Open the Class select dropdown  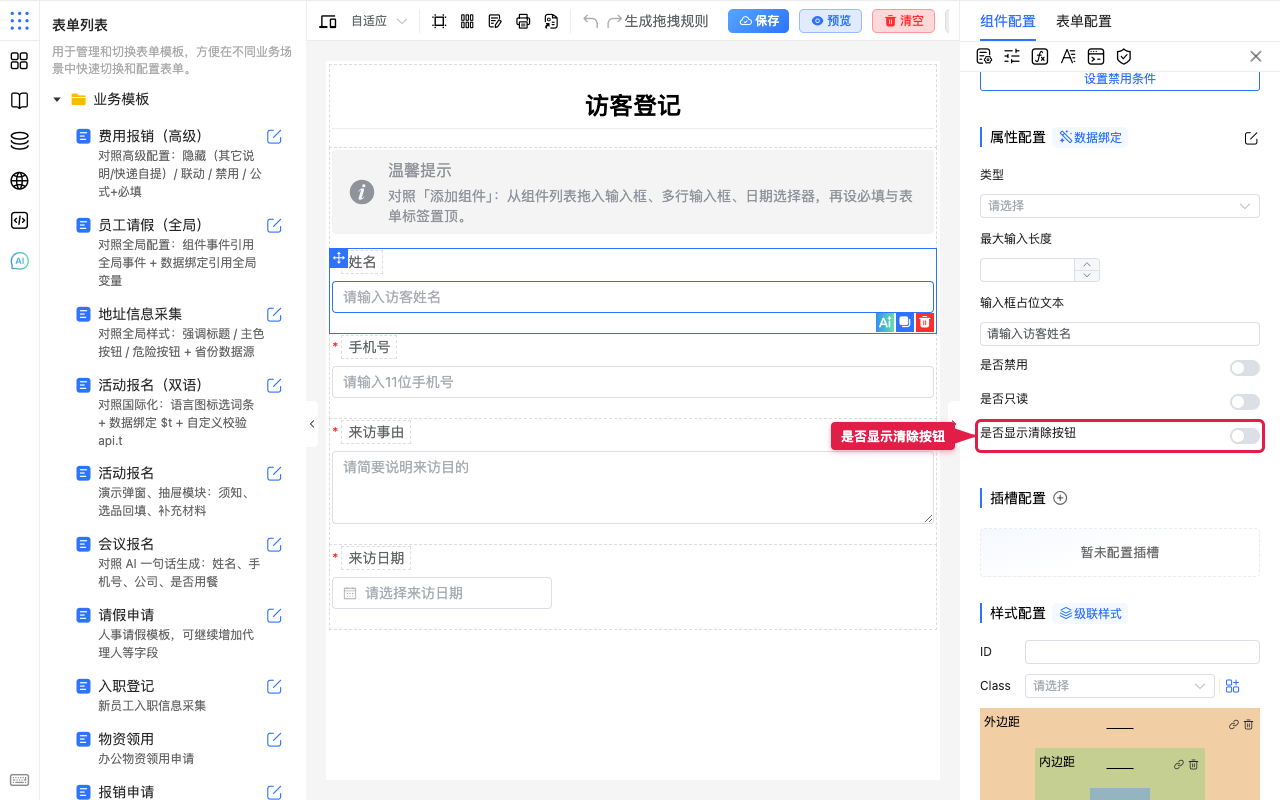1120,686
